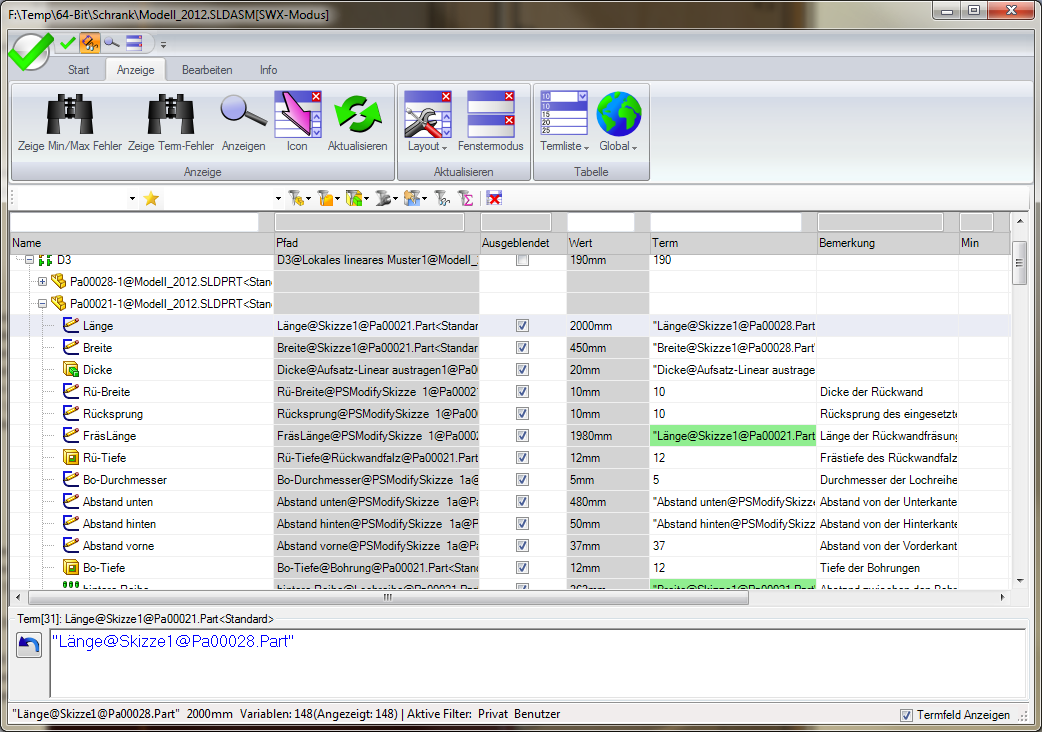Click the yellow star favorite icon
Screen dimensions: 1042x732
(x=151, y=199)
